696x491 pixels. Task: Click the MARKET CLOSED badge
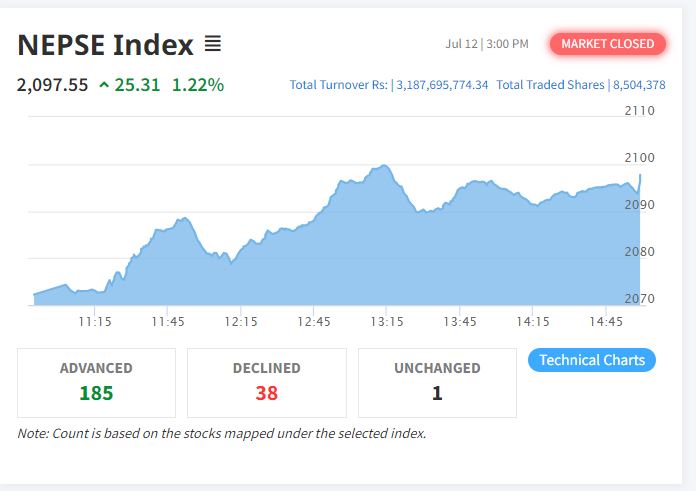[x=608, y=44]
